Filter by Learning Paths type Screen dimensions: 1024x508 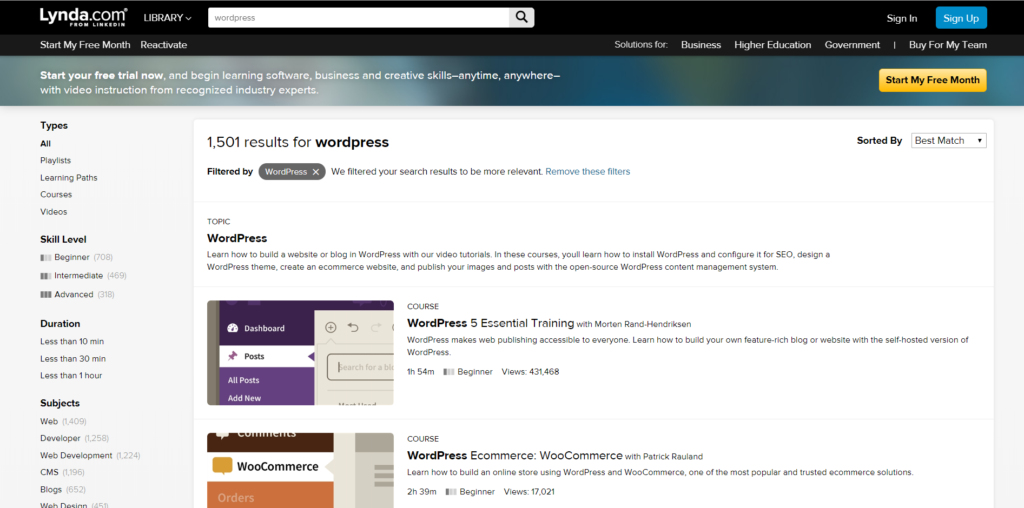69,178
